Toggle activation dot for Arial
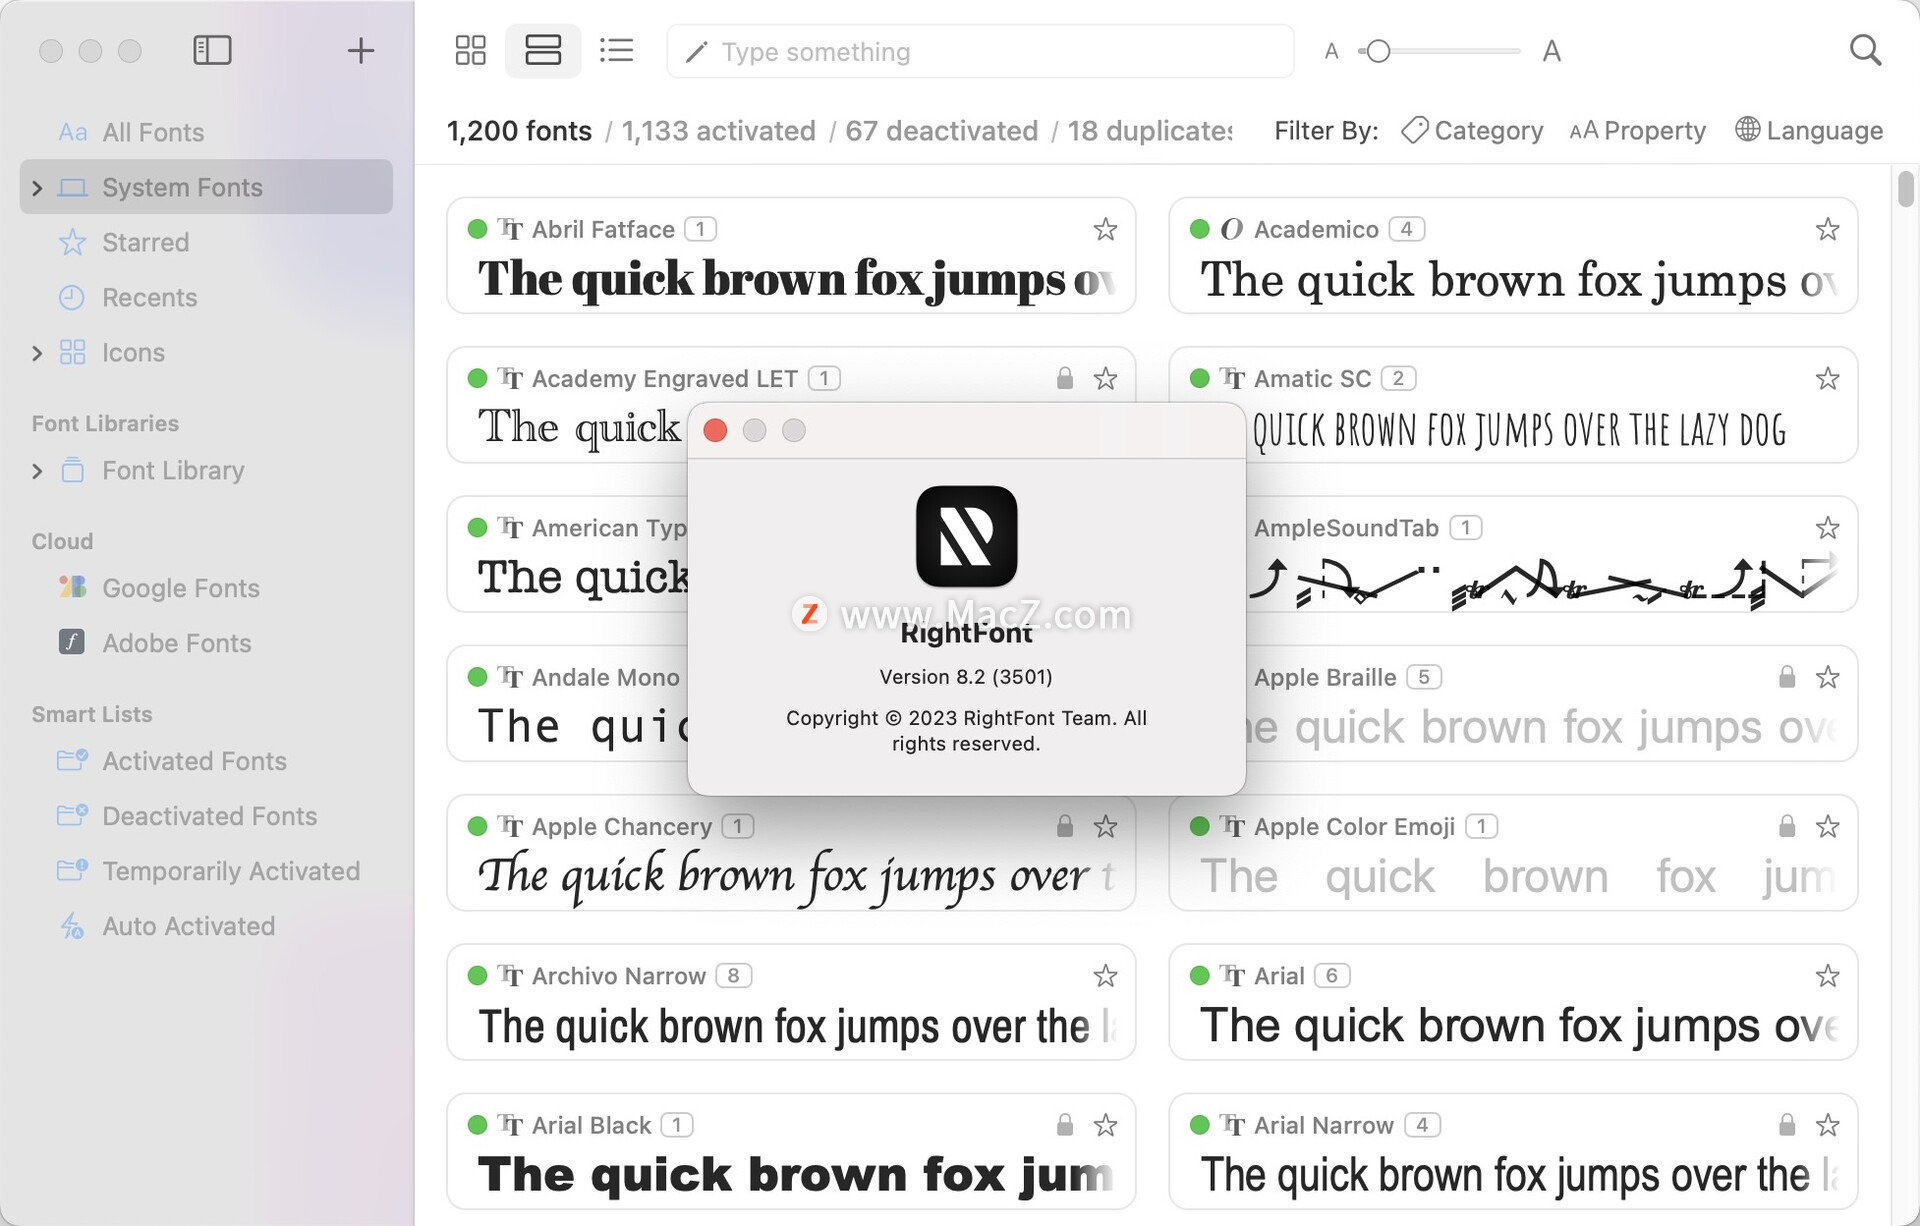Viewport: 1920px width, 1226px height. click(1199, 975)
